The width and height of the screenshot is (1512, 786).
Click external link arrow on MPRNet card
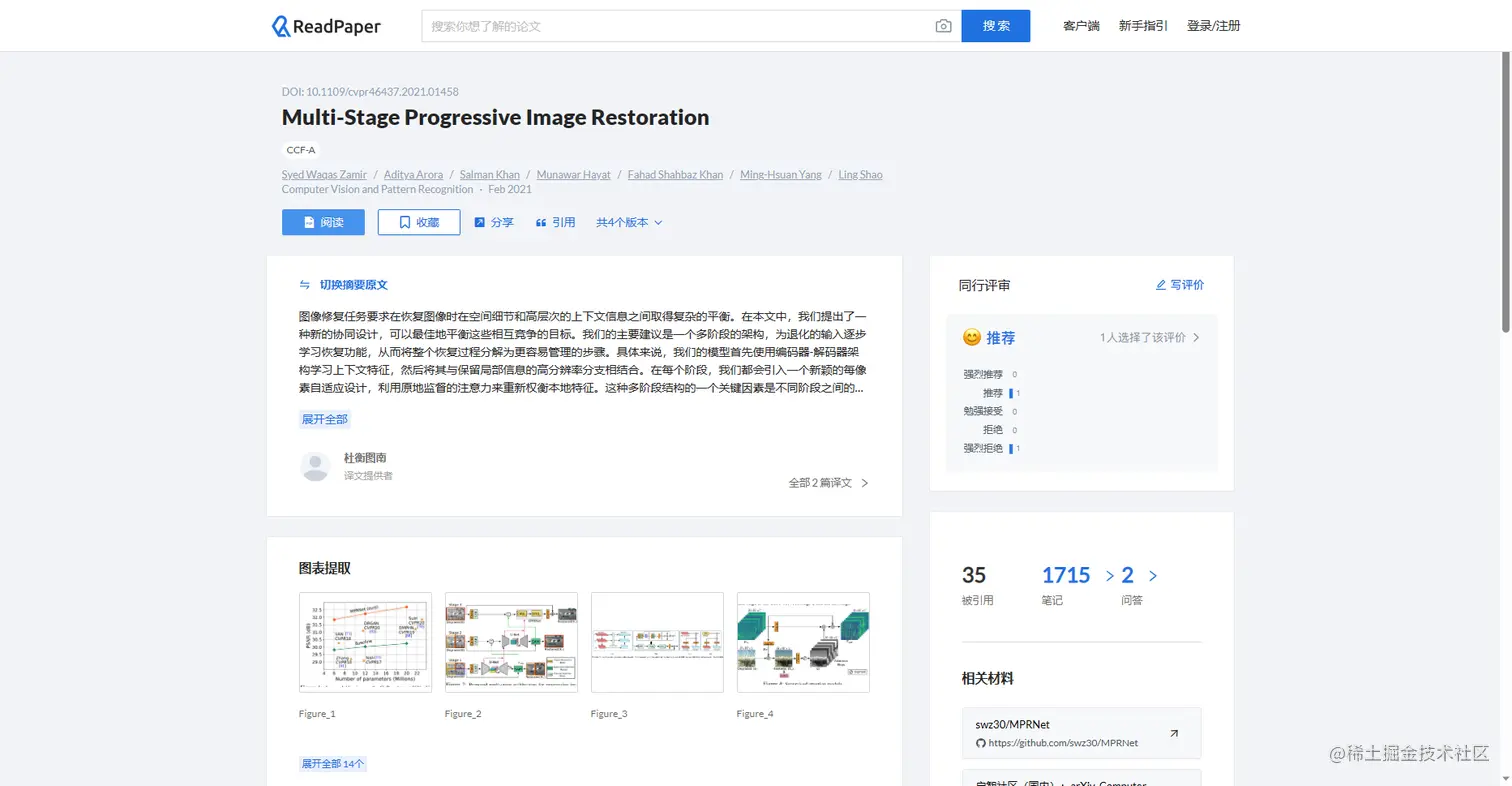(1174, 733)
